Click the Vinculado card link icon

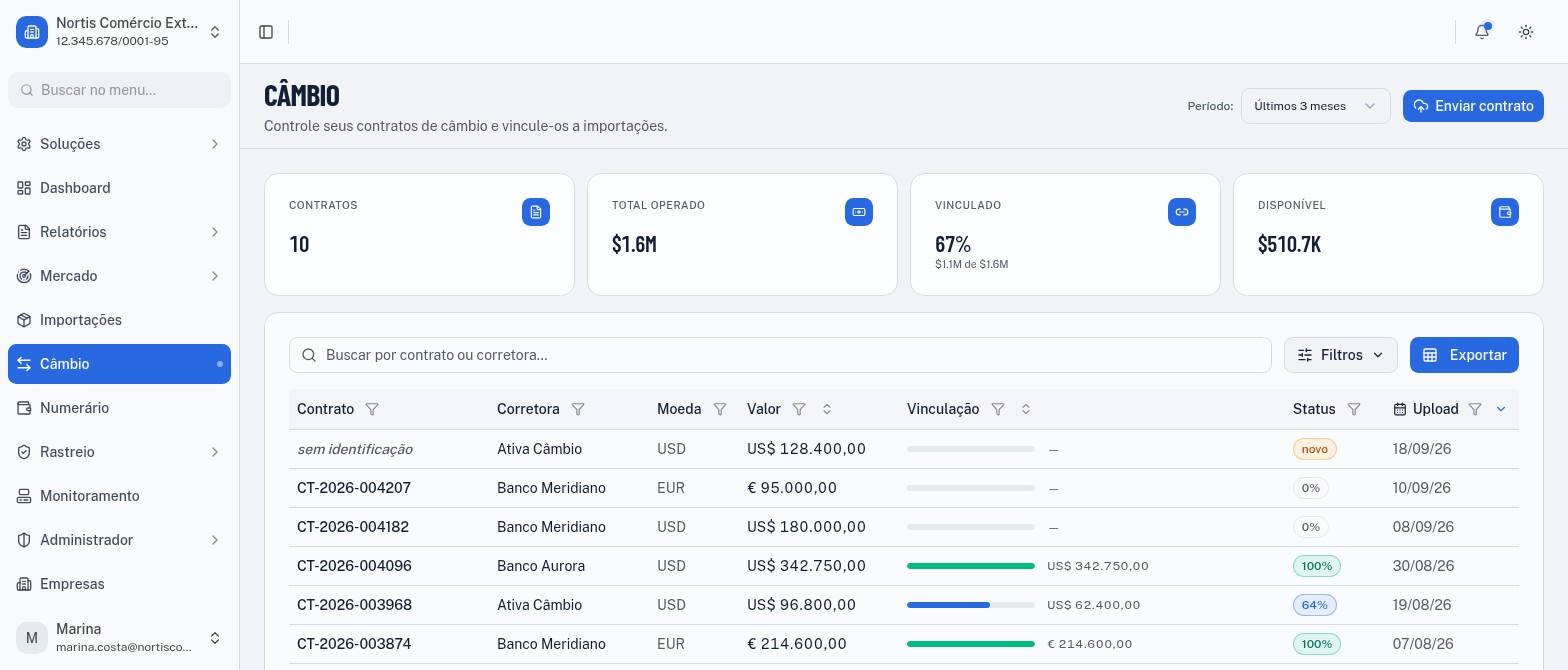(x=1182, y=212)
